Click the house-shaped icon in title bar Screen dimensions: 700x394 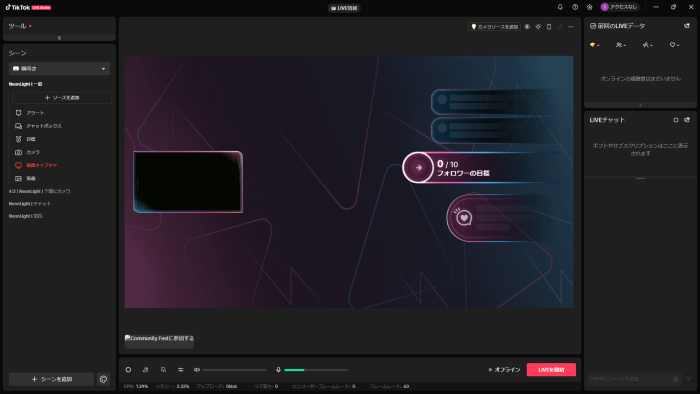(x=590, y=7)
